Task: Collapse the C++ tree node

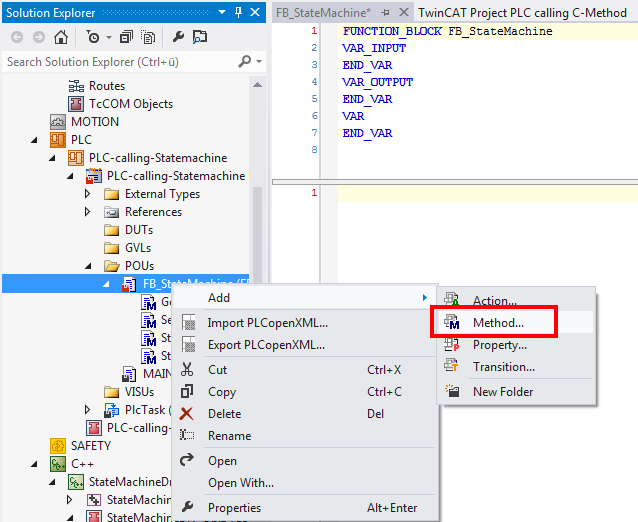Action: 34,464
